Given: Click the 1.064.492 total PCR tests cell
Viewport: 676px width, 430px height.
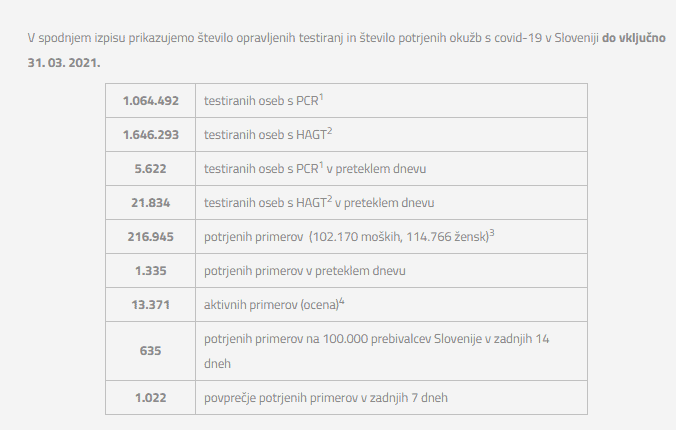Looking at the screenshot, I should point(150,101).
